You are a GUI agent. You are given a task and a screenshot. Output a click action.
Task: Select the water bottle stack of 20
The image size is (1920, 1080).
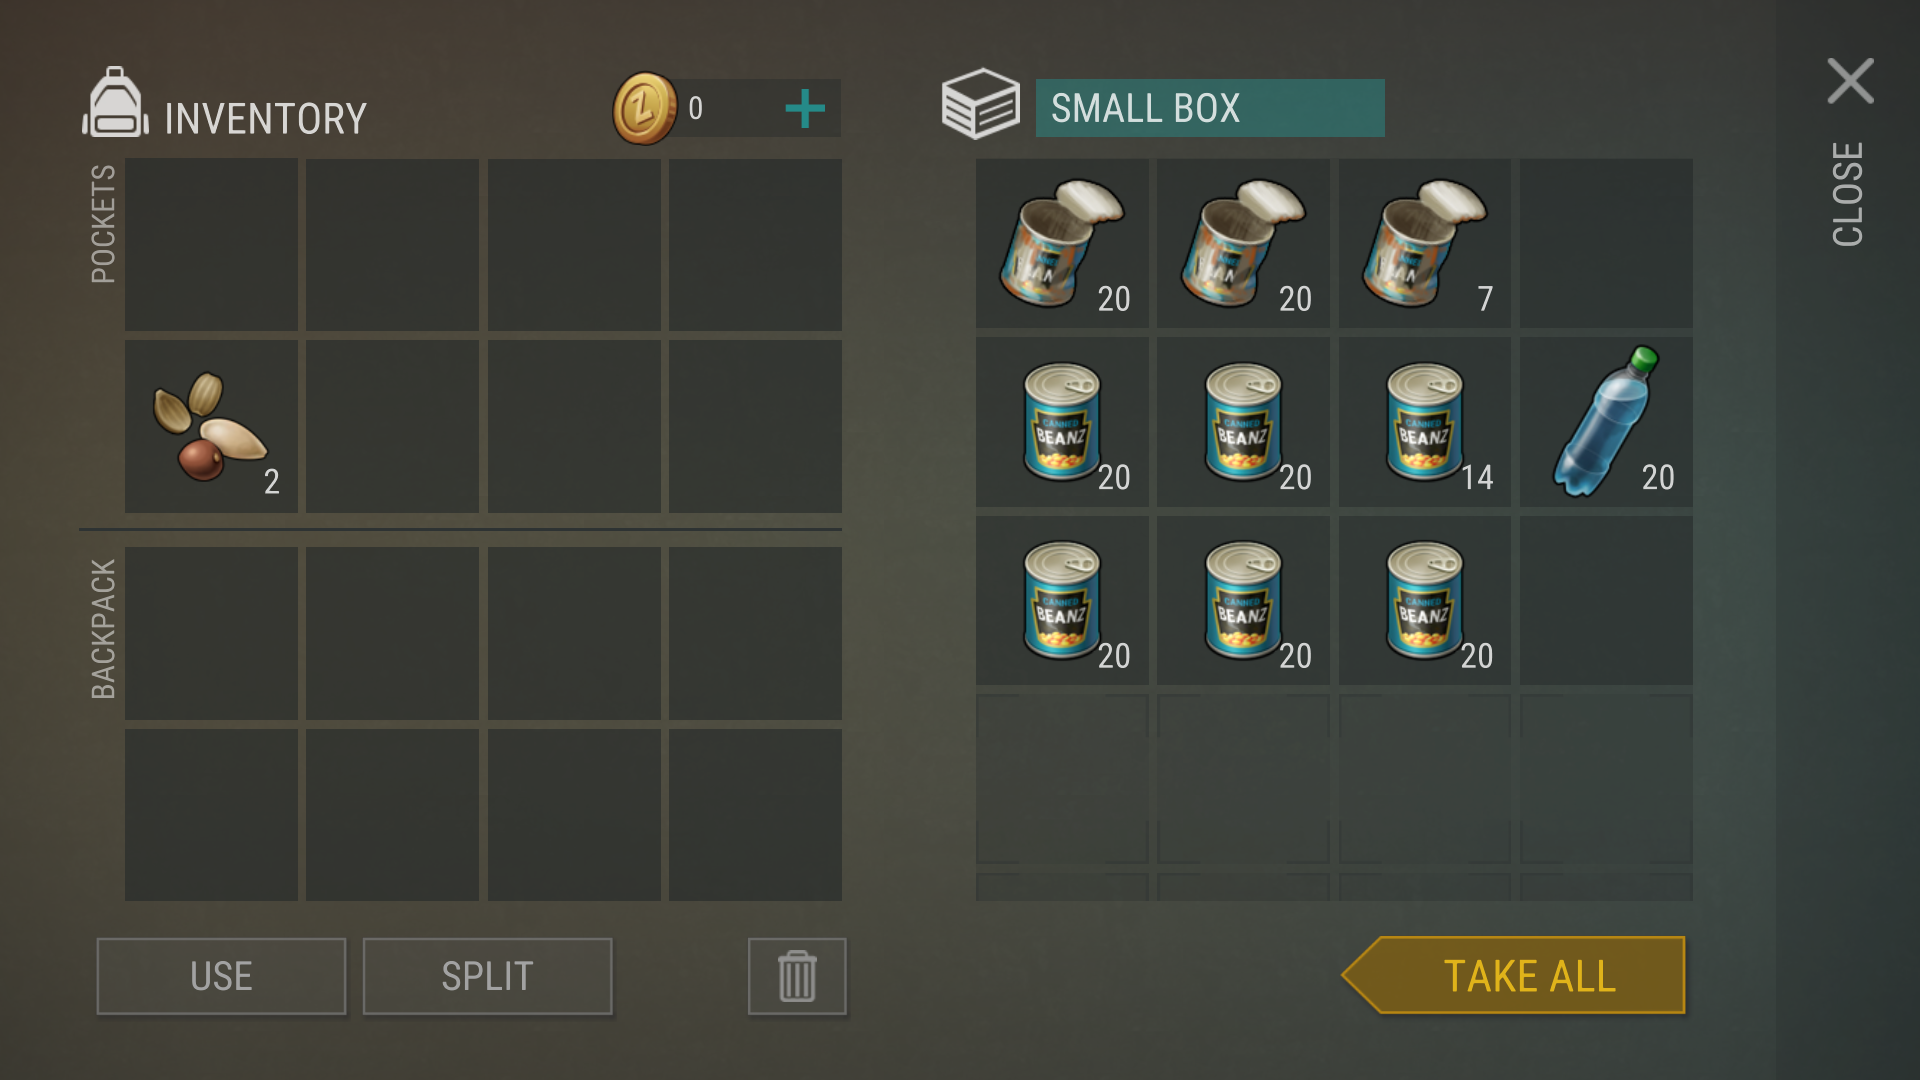click(1606, 422)
